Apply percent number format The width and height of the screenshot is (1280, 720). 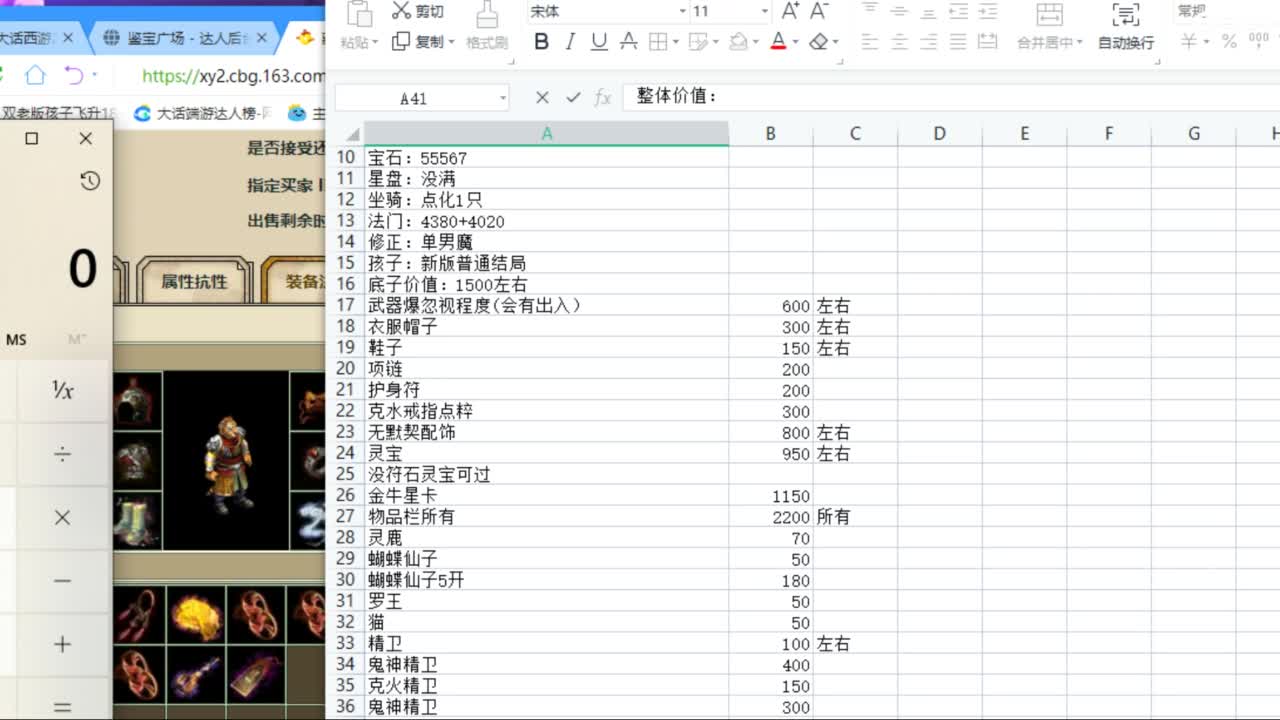[1229, 42]
